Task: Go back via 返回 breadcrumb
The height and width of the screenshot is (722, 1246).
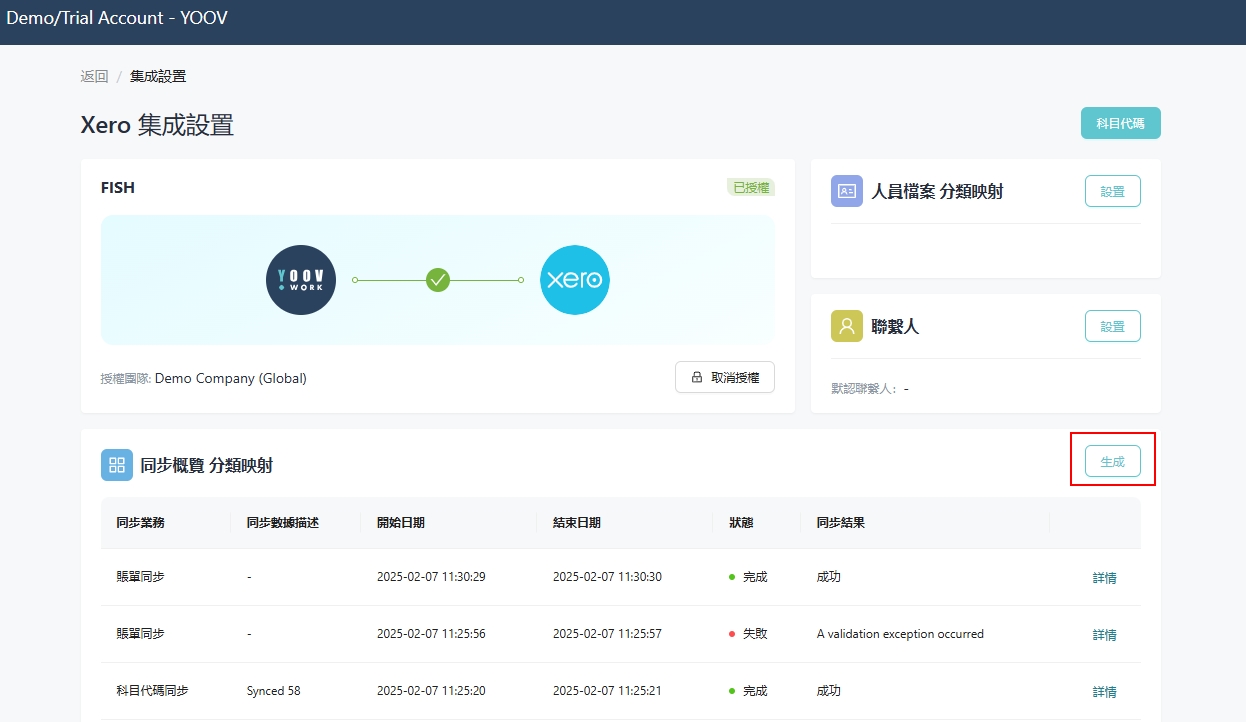Action: [x=94, y=76]
